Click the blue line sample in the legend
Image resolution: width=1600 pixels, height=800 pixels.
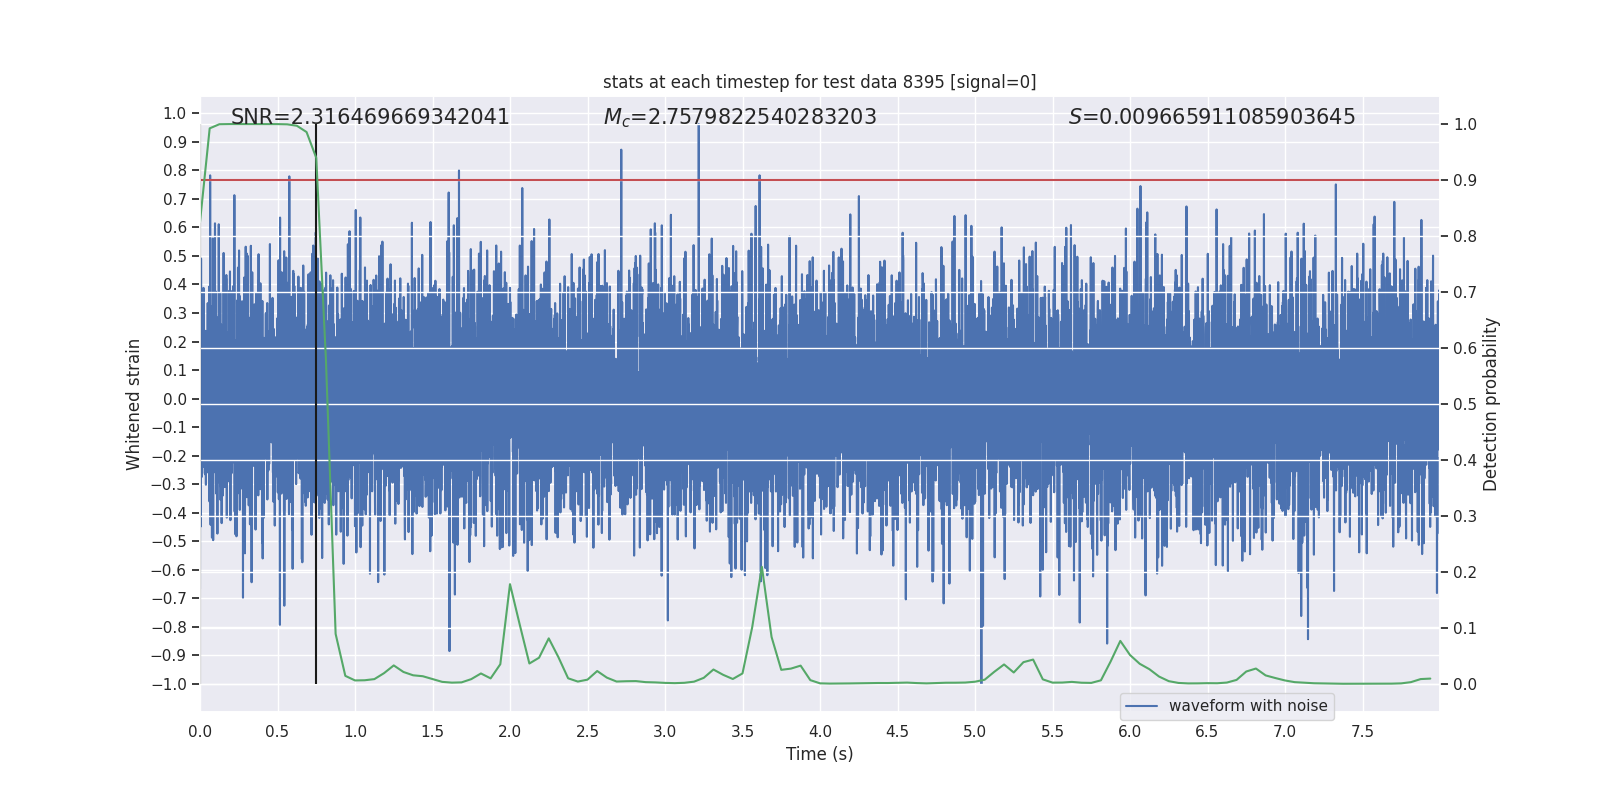click(x=1142, y=706)
